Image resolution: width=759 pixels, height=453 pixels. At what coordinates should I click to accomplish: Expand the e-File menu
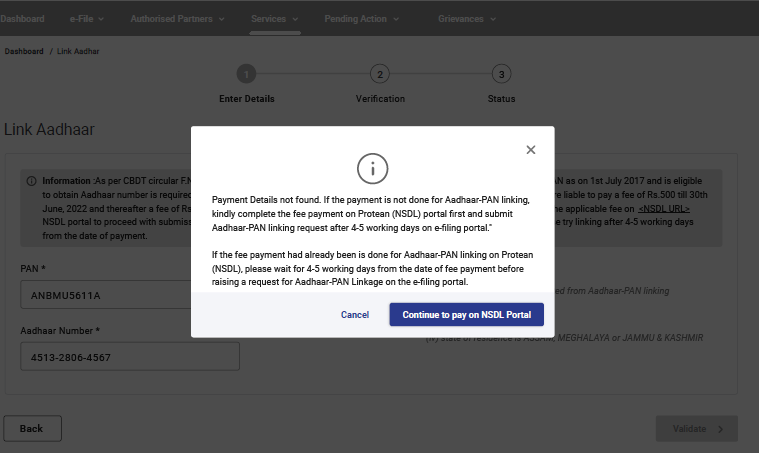click(87, 19)
